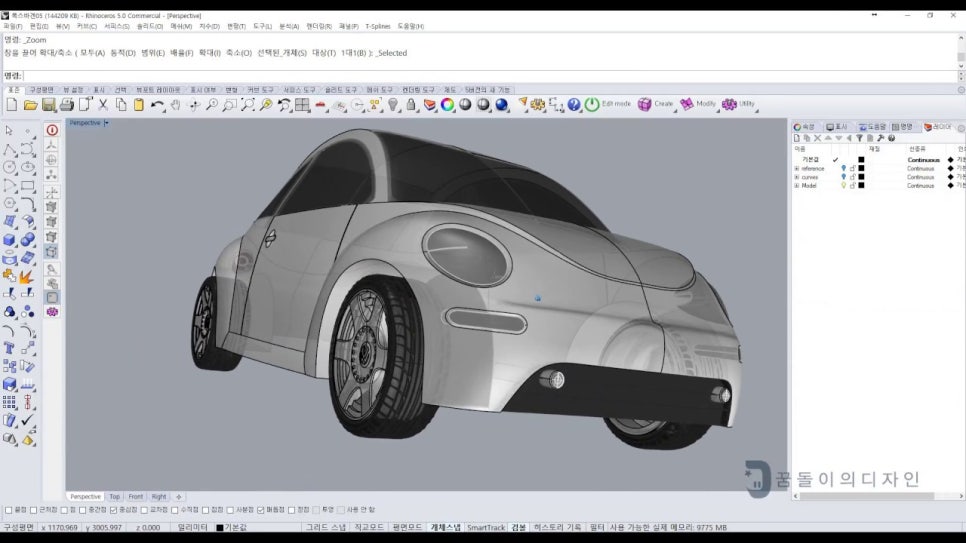Click the color wheel properties icon
This screenshot has width=966, height=543.
tap(447, 105)
